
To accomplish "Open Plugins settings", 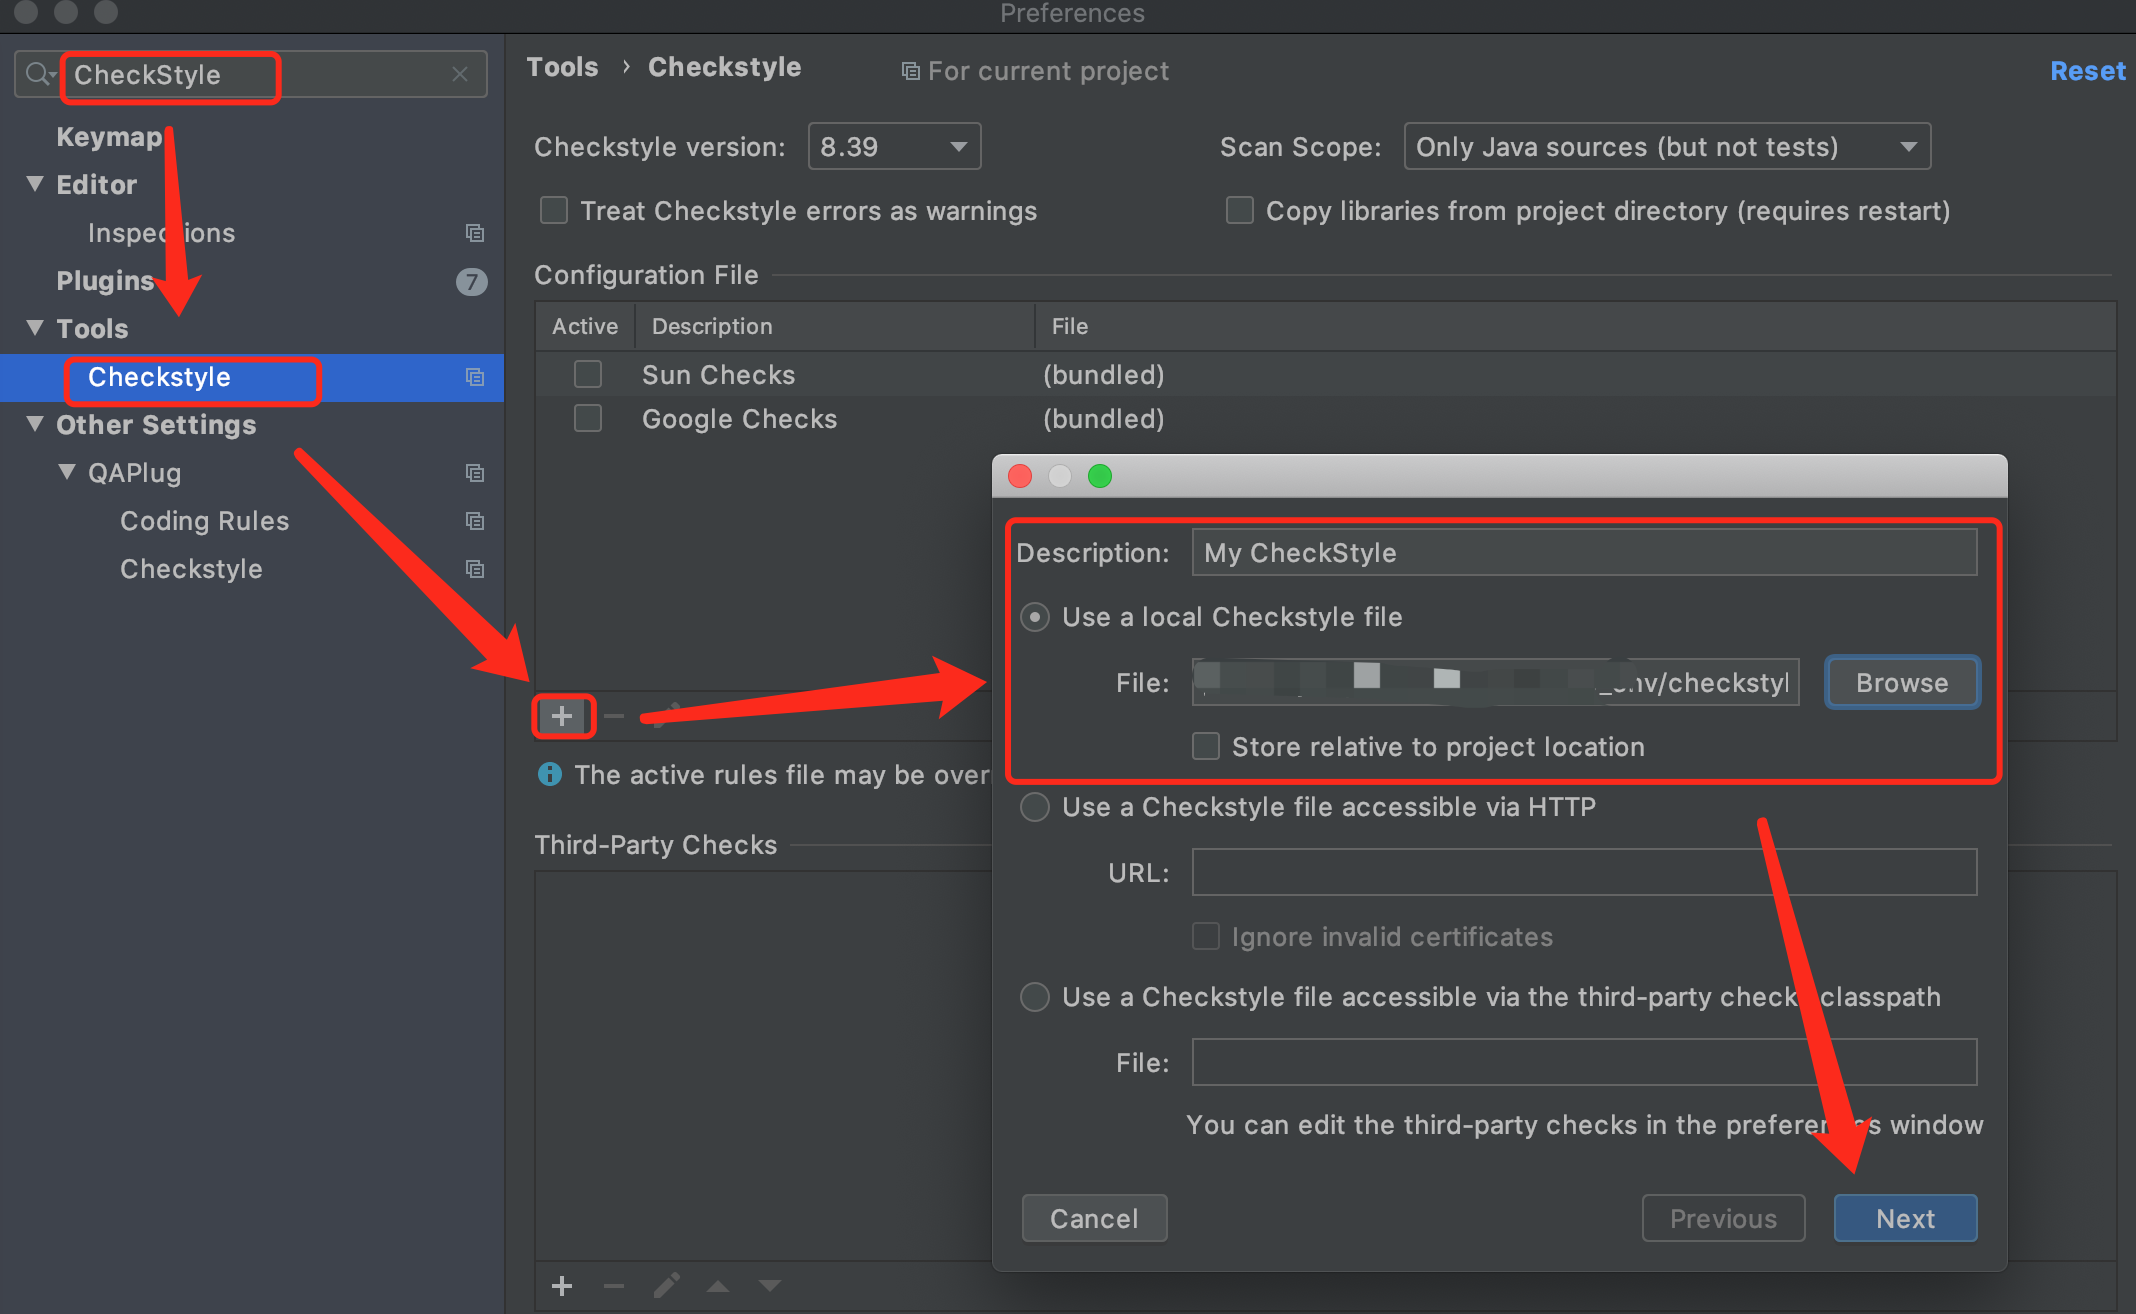I will click(105, 281).
